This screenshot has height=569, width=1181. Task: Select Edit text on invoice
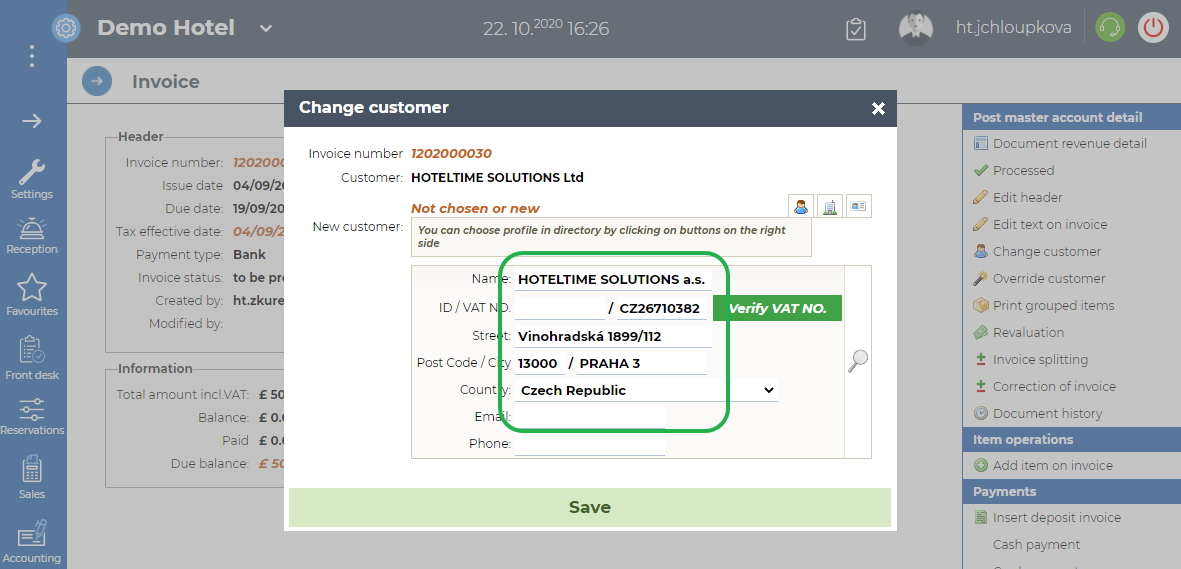1049,225
